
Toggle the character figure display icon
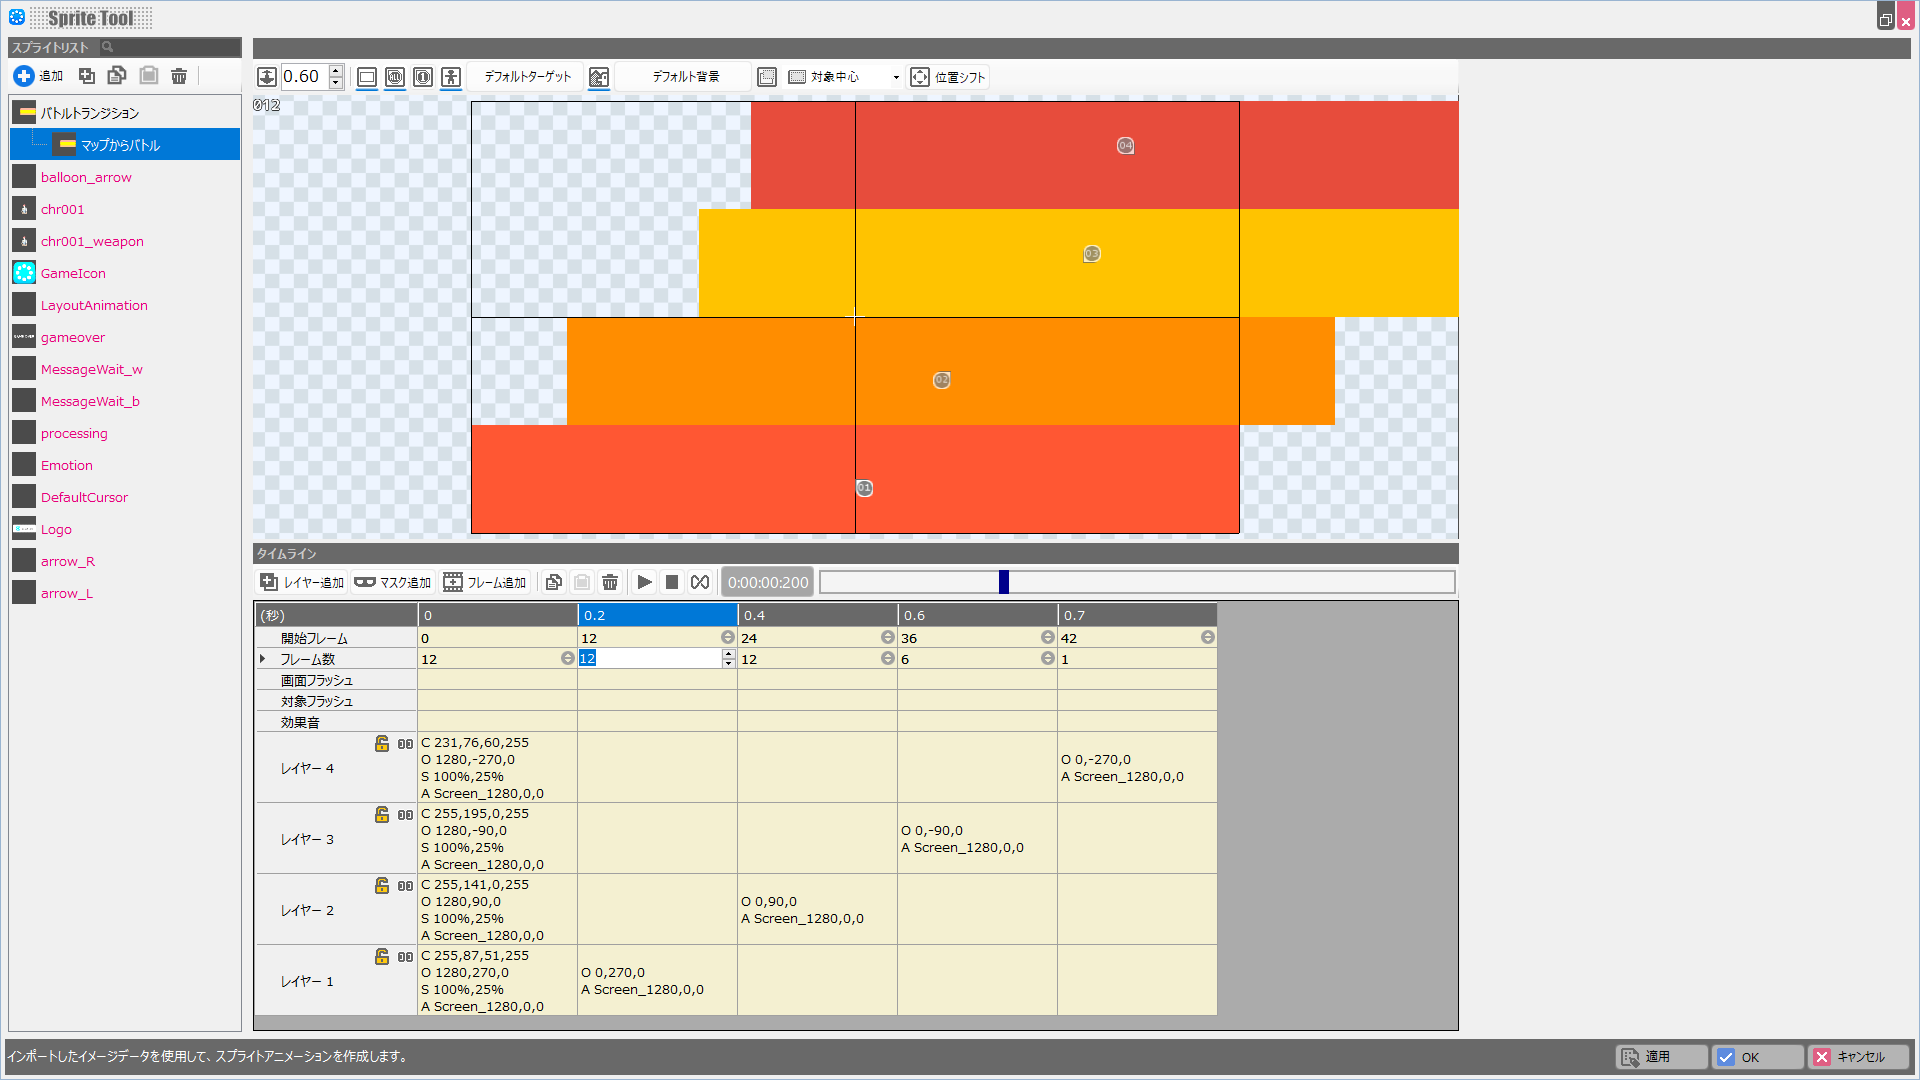pos(451,77)
